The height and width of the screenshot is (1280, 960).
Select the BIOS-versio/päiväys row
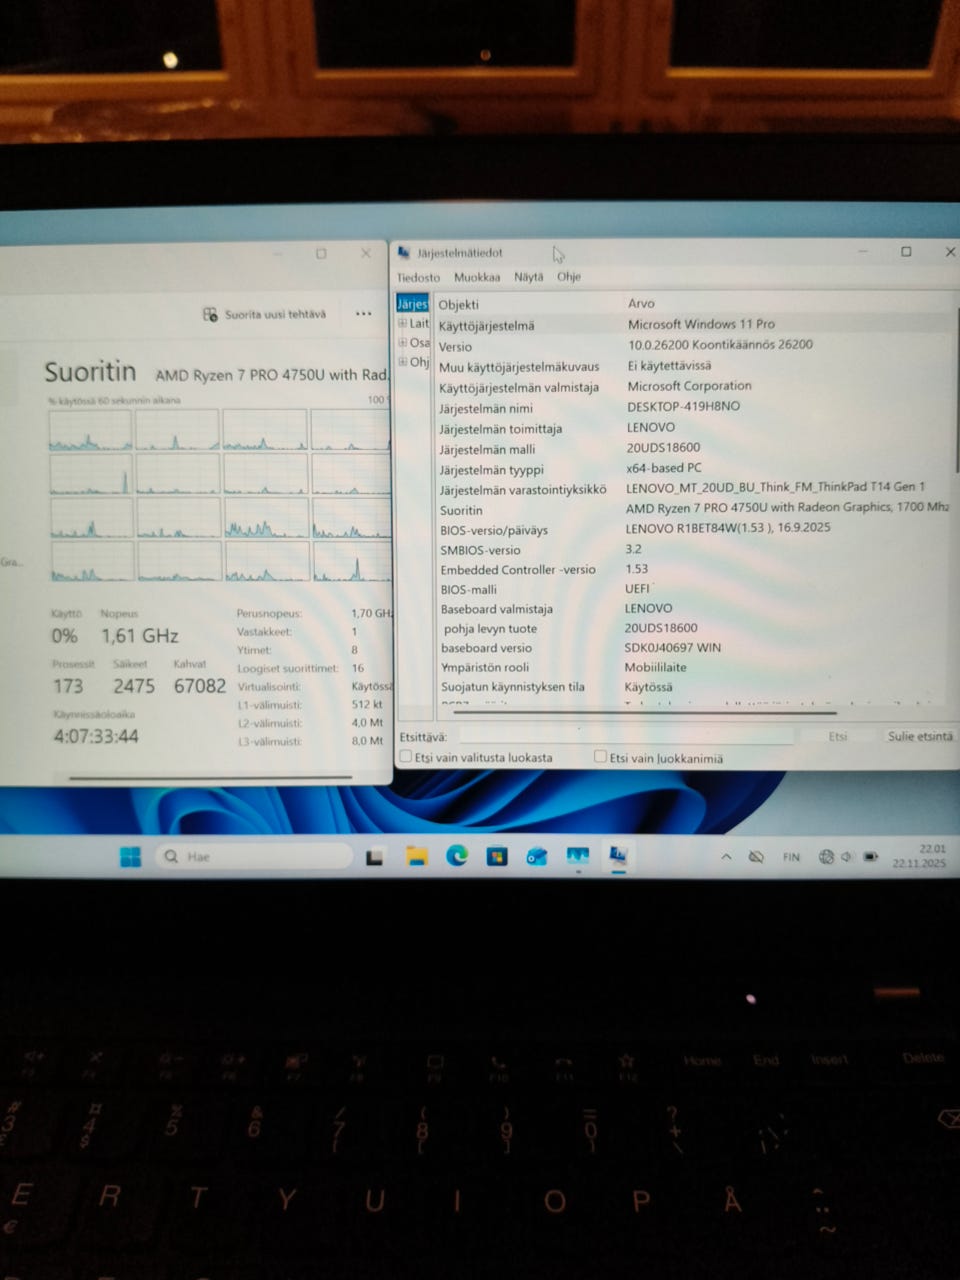[x=694, y=529]
